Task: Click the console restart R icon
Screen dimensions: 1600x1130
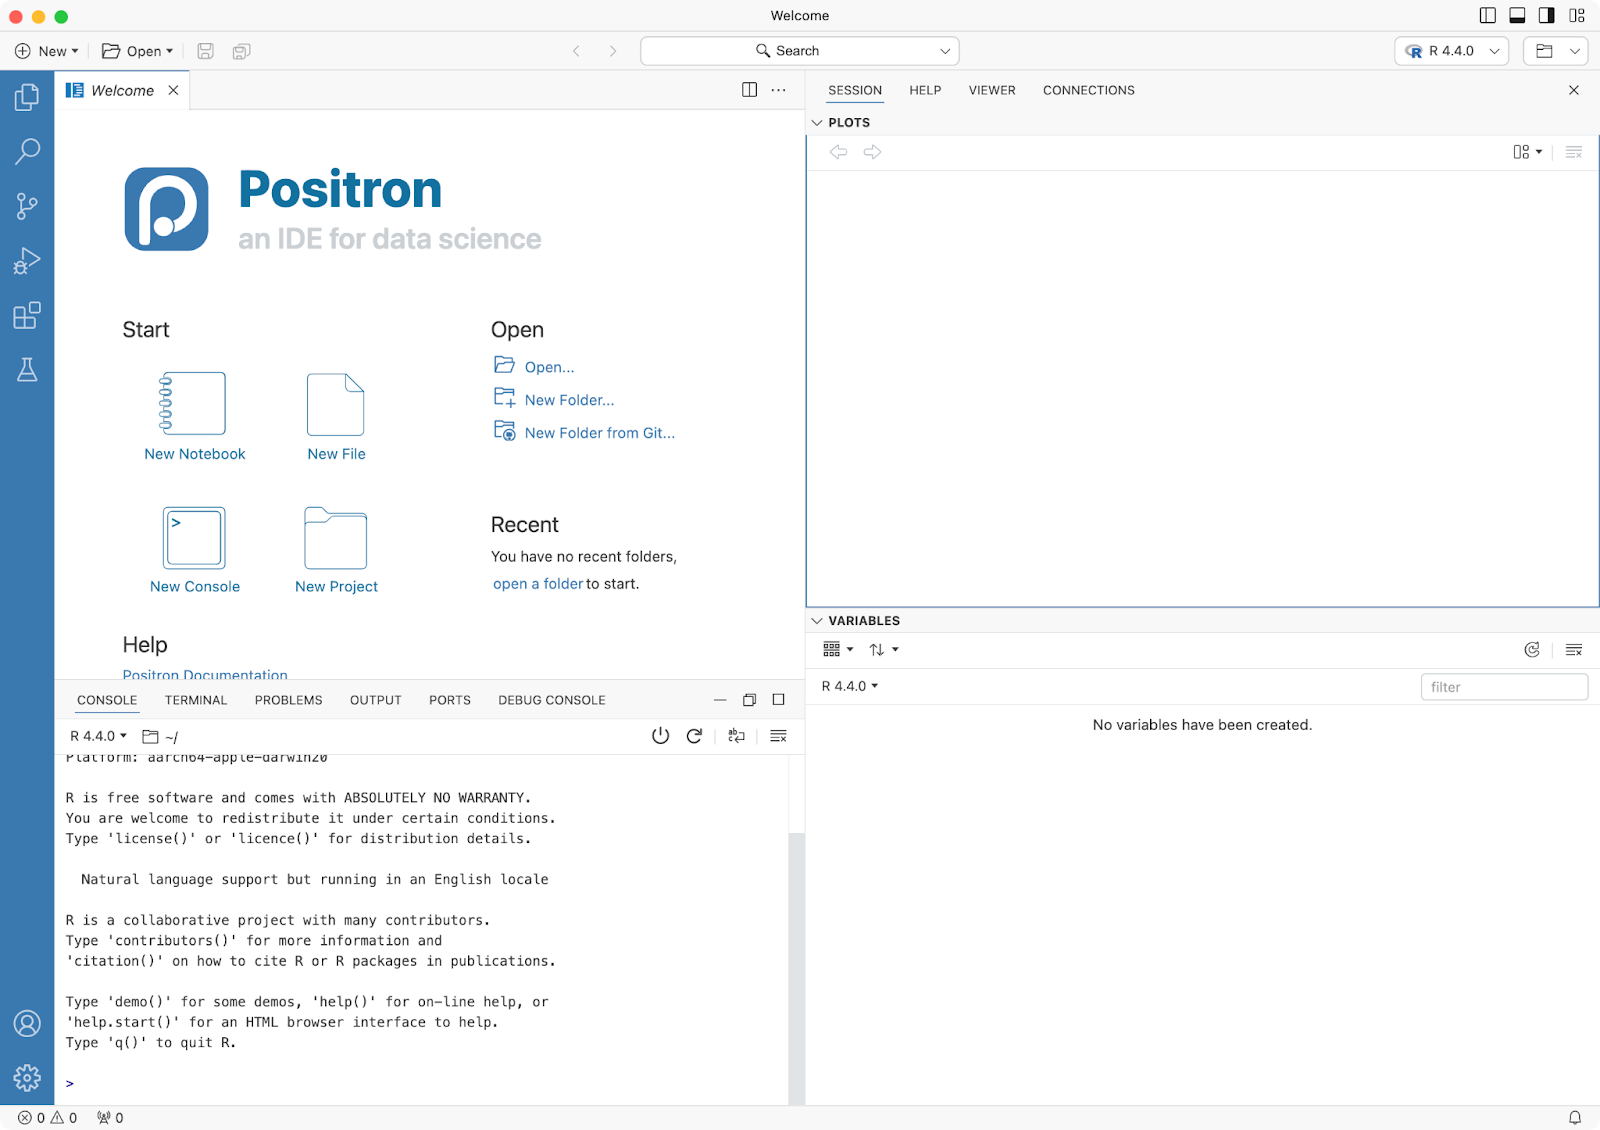Action: [x=694, y=736]
